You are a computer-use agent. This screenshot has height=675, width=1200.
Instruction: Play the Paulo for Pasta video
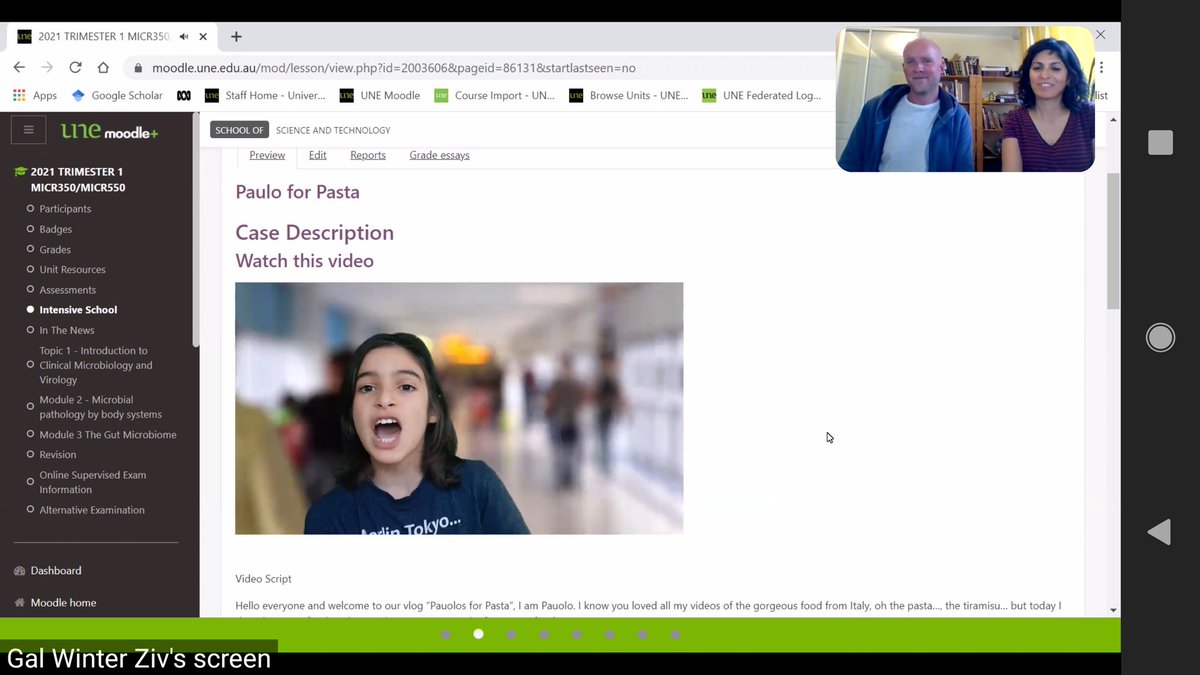click(x=459, y=408)
